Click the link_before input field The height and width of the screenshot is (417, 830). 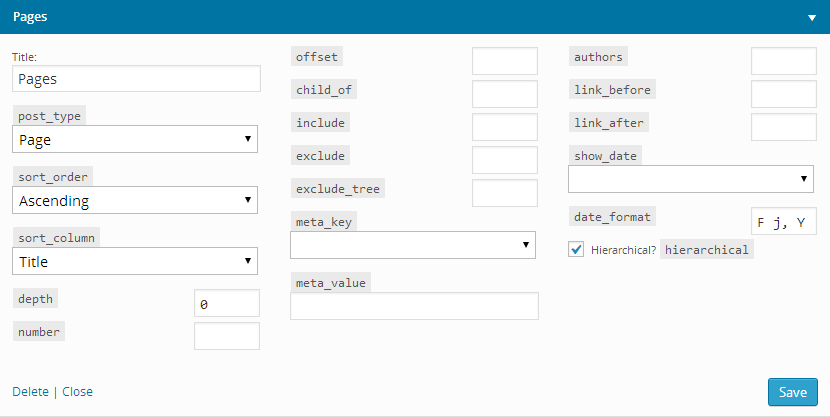(x=784, y=94)
